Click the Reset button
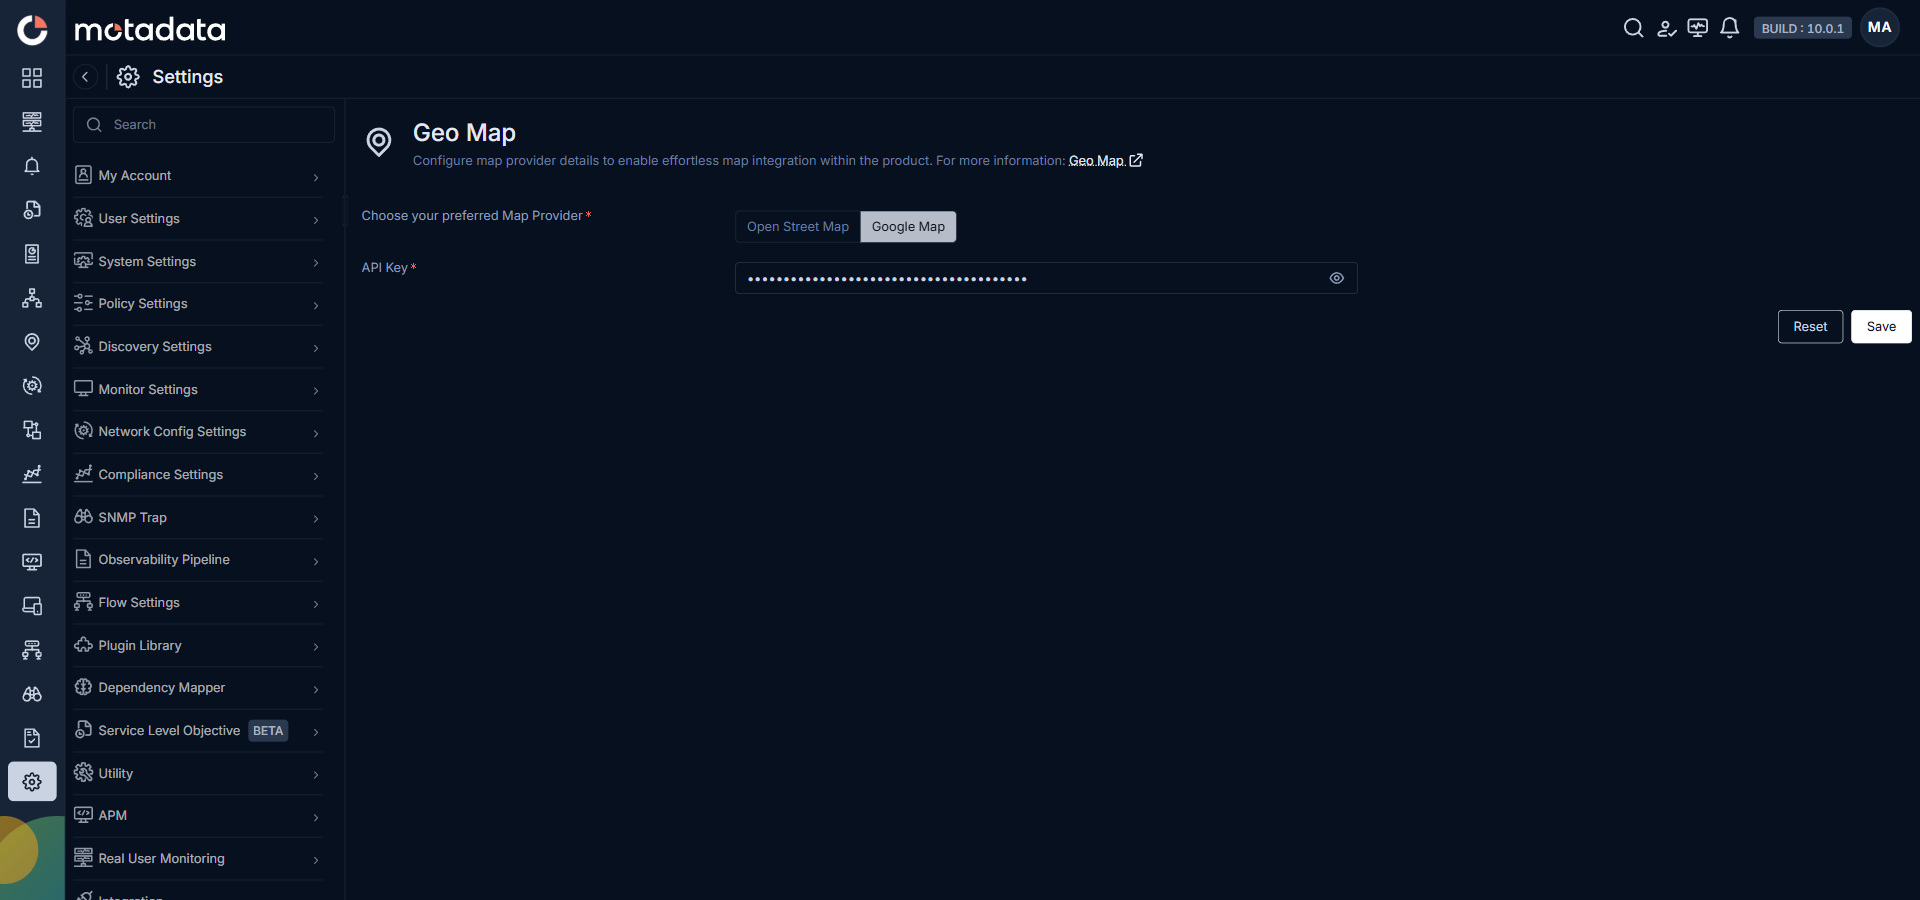The image size is (1920, 900). [1810, 327]
